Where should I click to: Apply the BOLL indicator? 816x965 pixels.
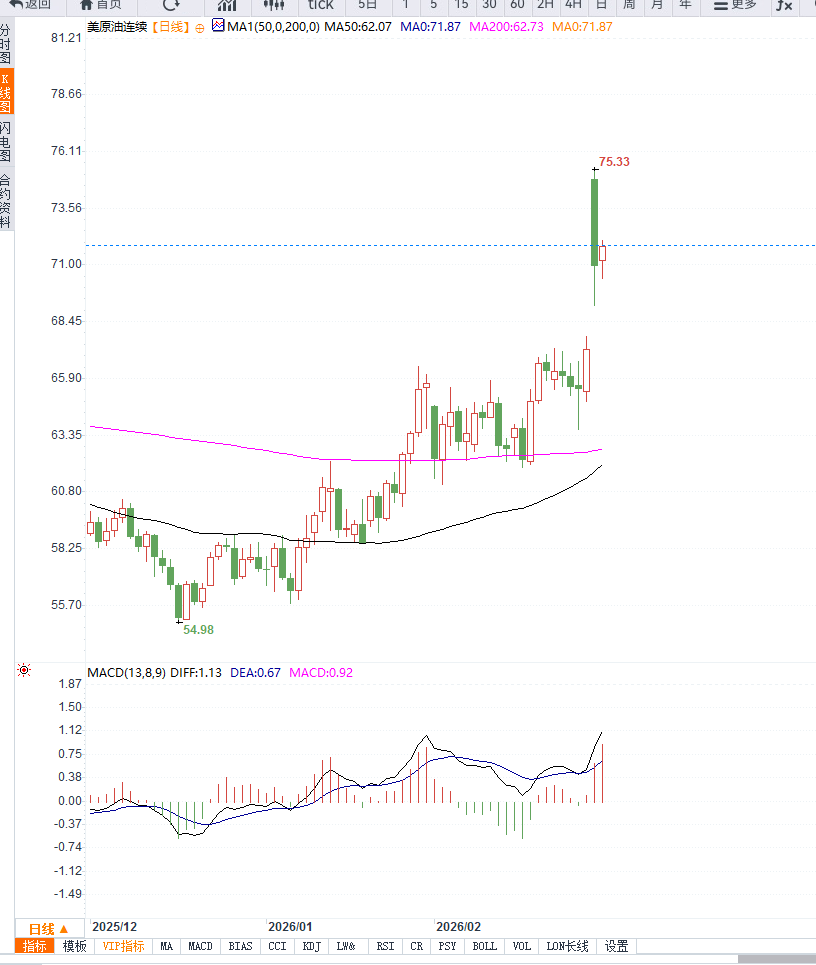484,946
